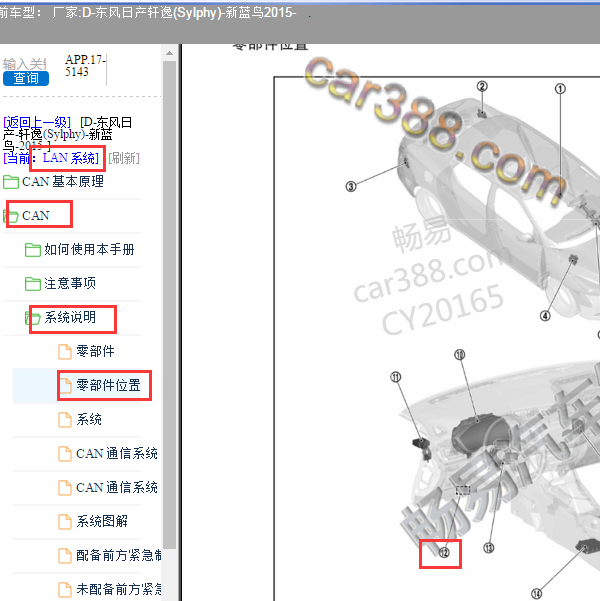
Task: Open the 零部件 page
Action: tap(95, 351)
